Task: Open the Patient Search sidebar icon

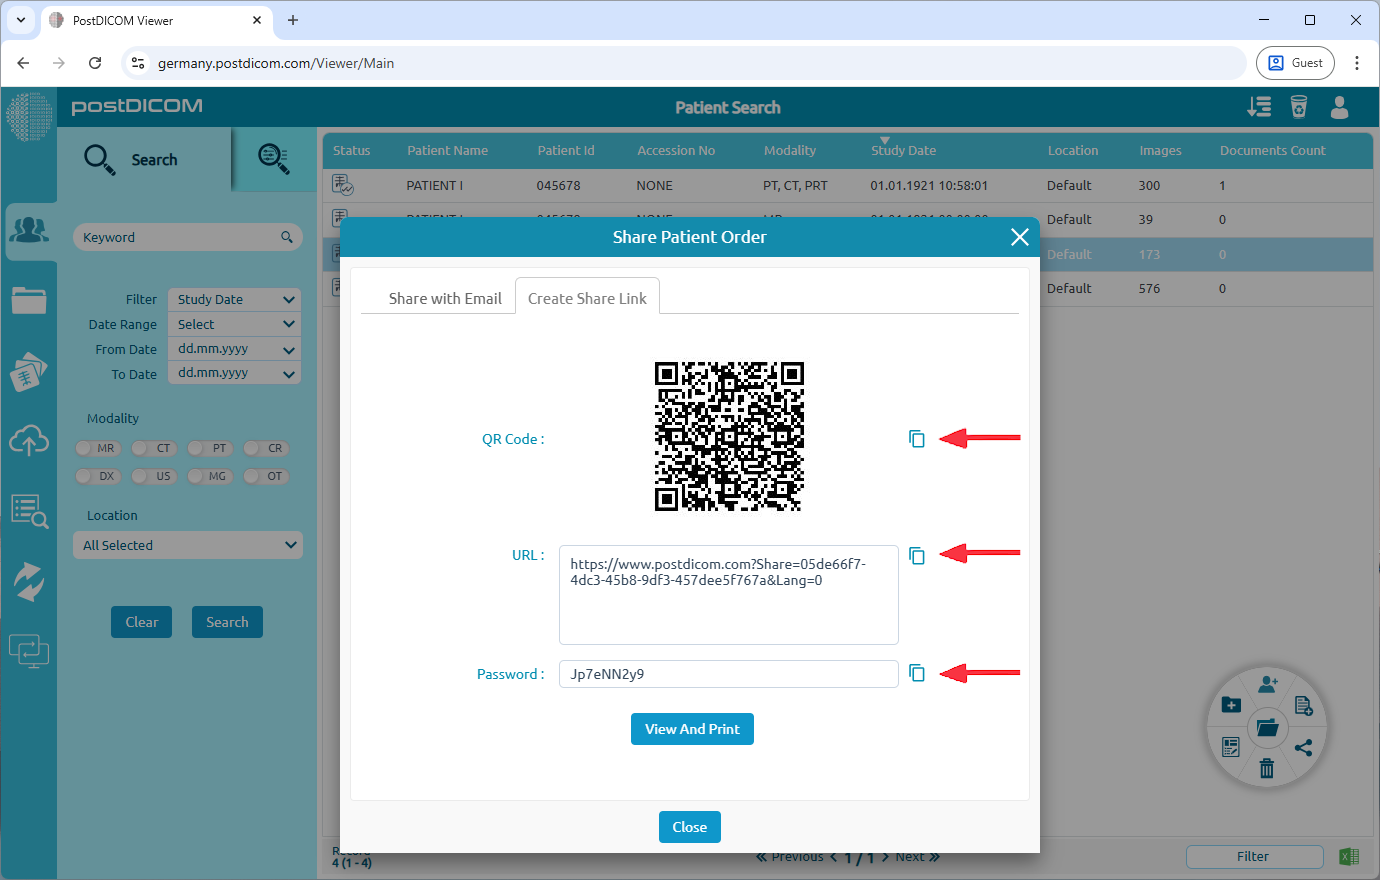Action: click(30, 230)
